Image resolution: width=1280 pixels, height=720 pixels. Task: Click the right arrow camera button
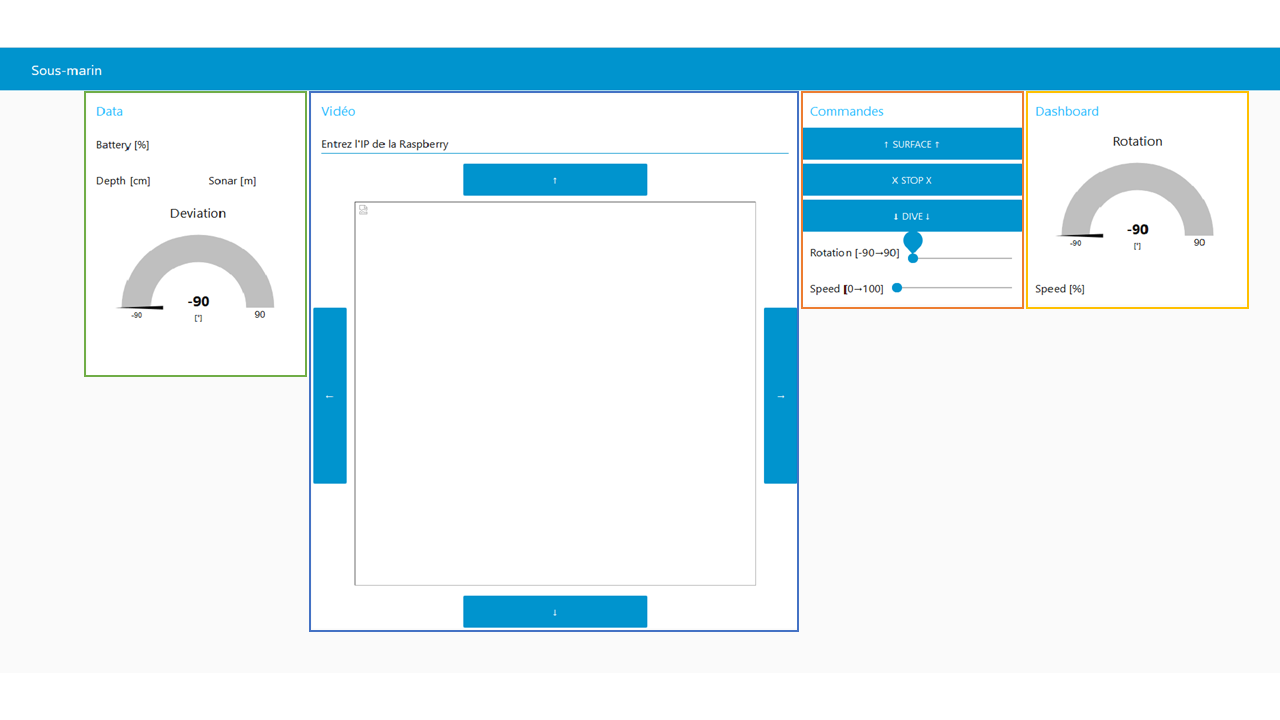point(781,396)
